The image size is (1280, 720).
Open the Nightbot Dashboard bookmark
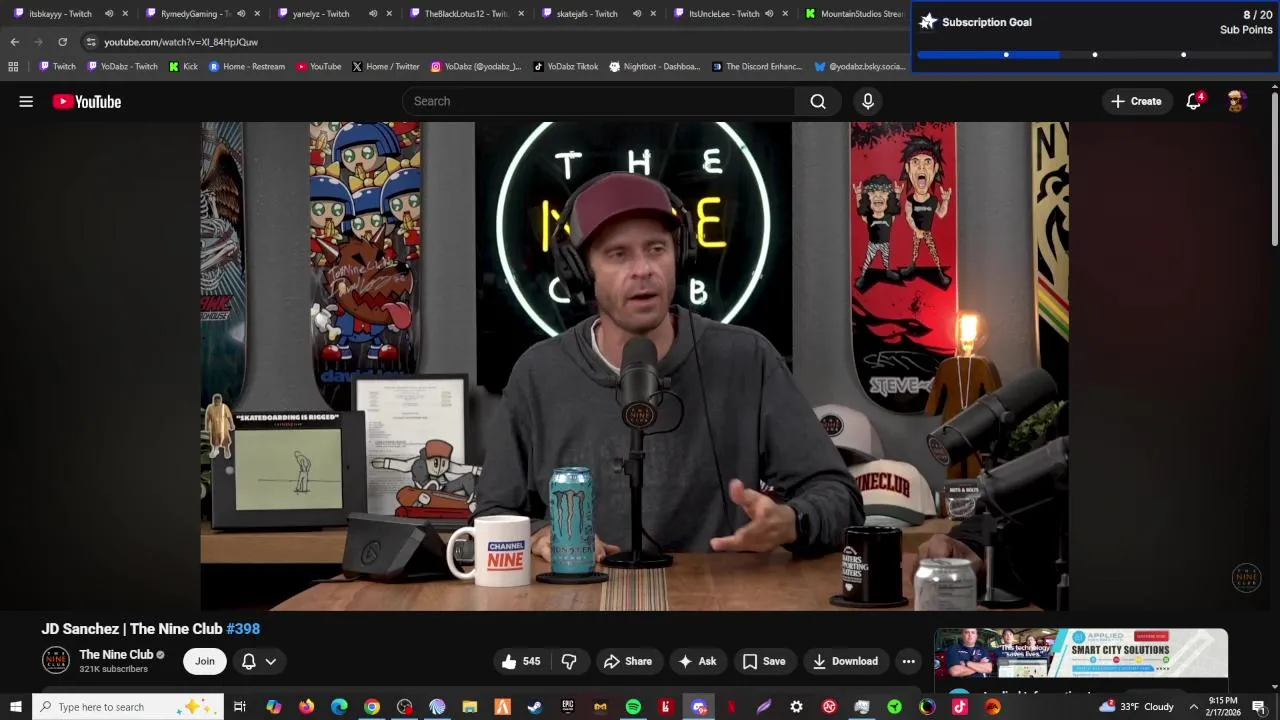click(654, 67)
